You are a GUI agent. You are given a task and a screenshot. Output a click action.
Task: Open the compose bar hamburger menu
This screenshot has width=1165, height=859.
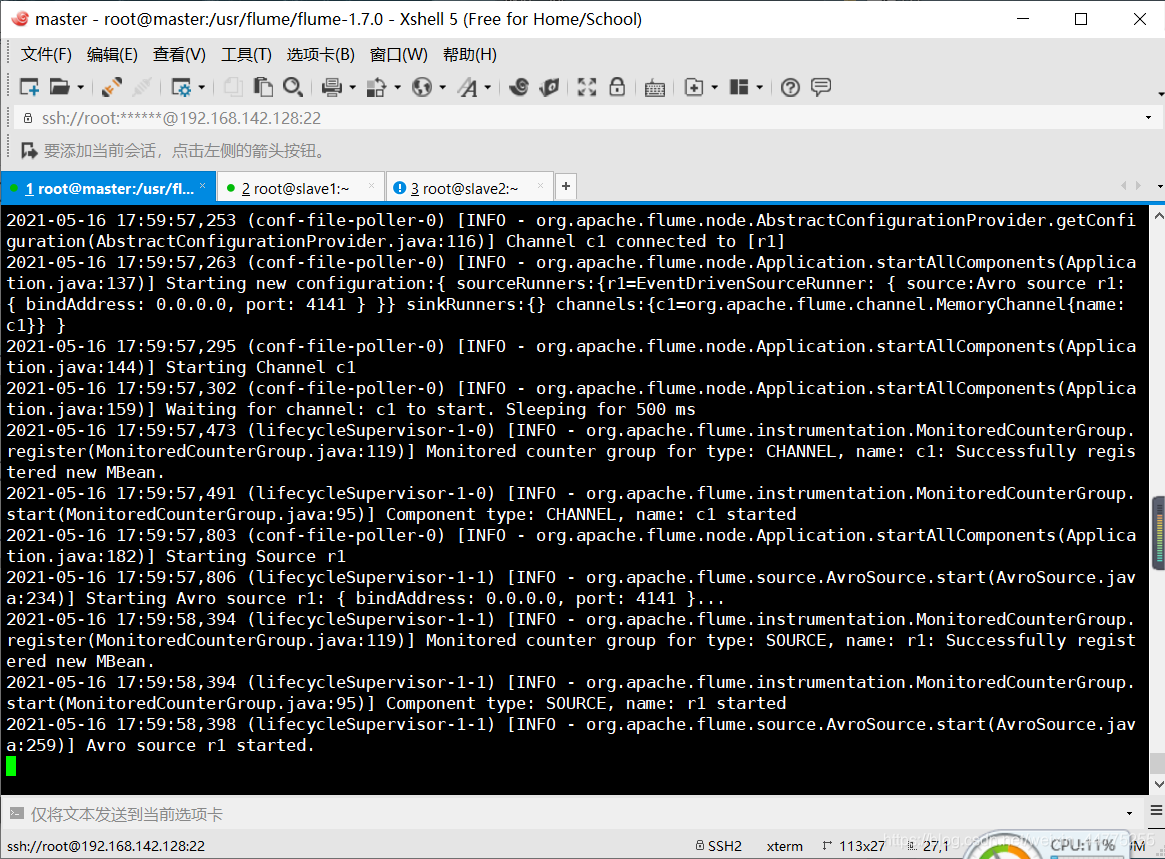[x=1156, y=810]
